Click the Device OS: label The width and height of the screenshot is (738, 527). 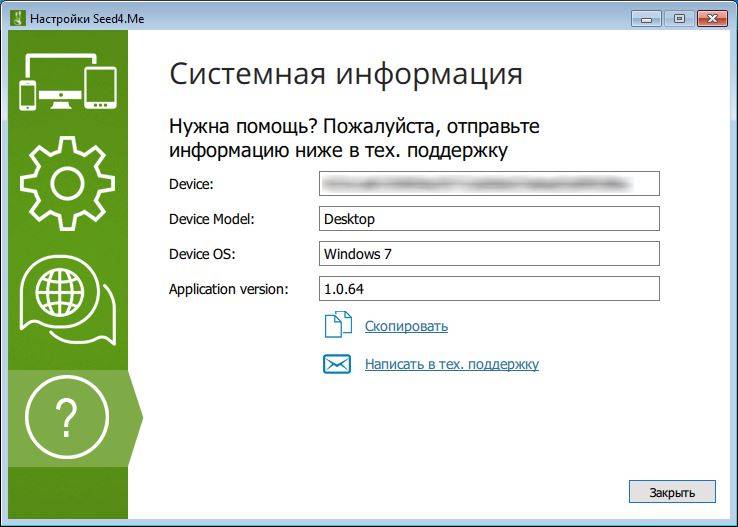202,254
